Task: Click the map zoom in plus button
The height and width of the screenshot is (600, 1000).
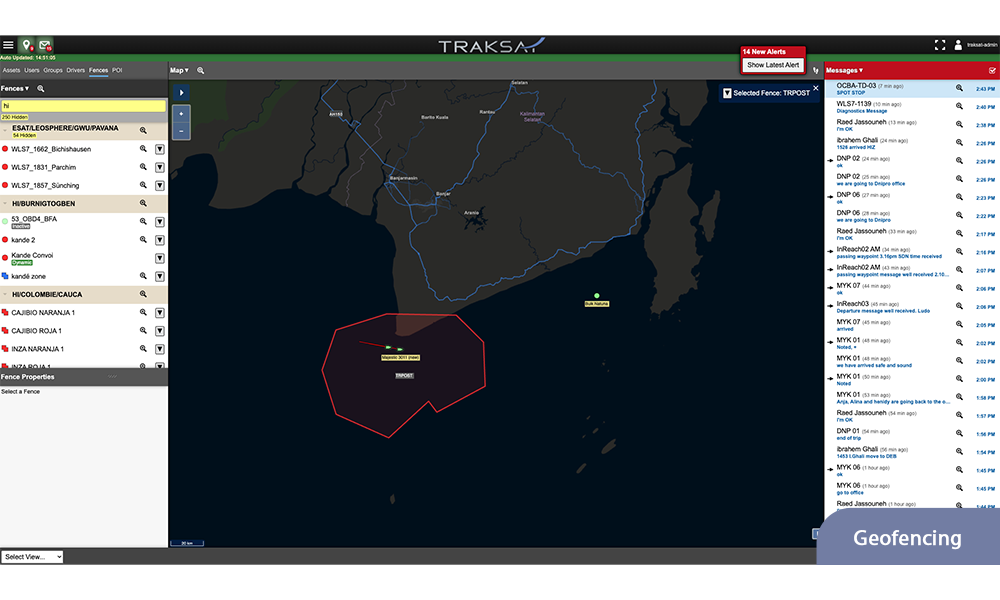Action: point(181,115)
